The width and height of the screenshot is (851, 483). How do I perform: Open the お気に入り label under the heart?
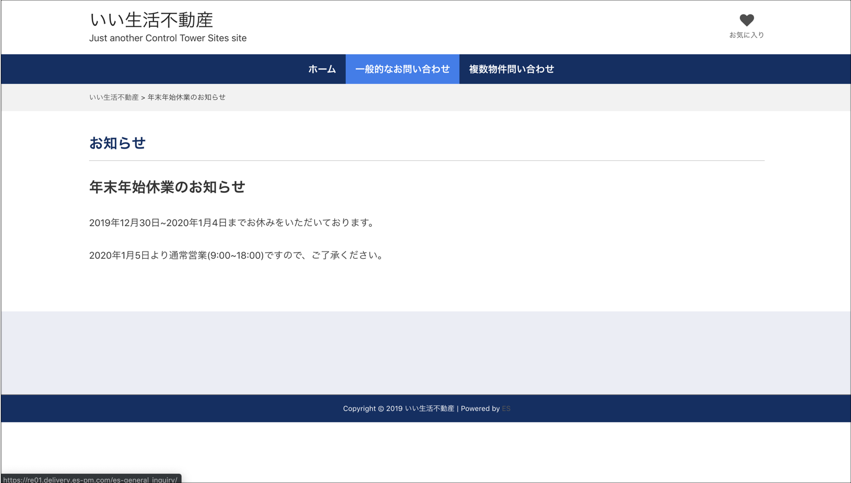[746, 35]
